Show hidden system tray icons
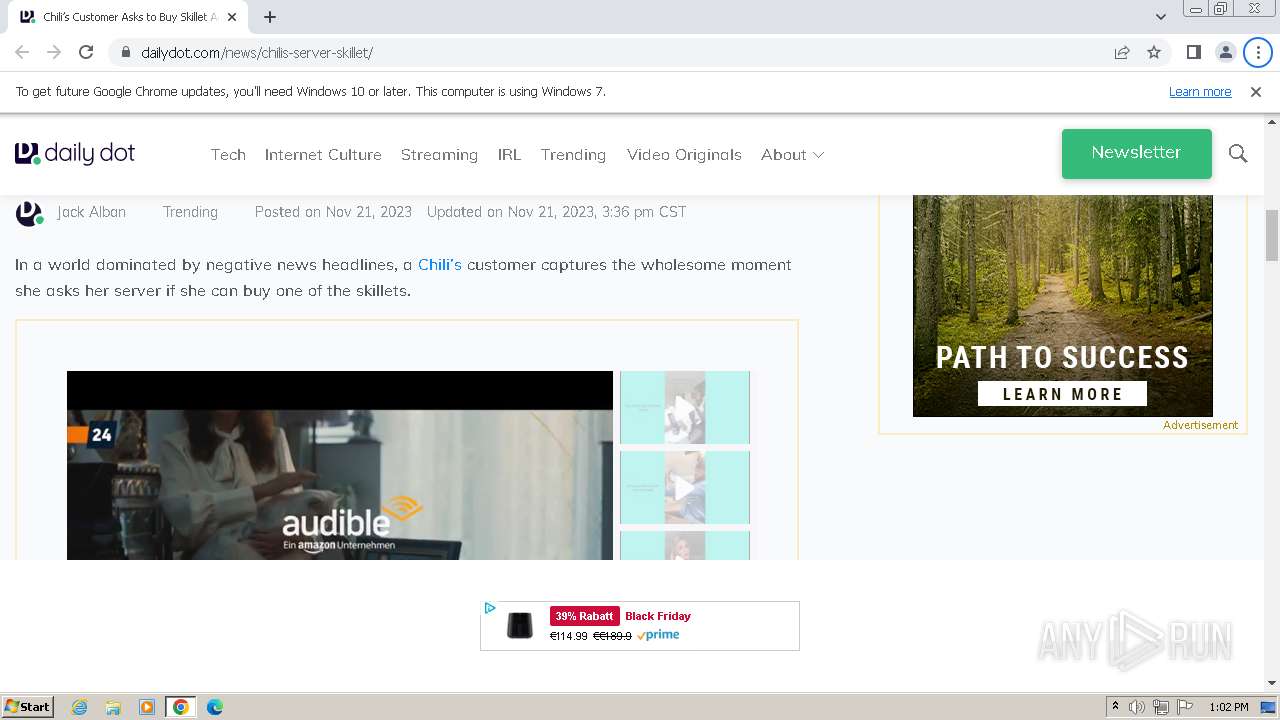 (1115, 707)
